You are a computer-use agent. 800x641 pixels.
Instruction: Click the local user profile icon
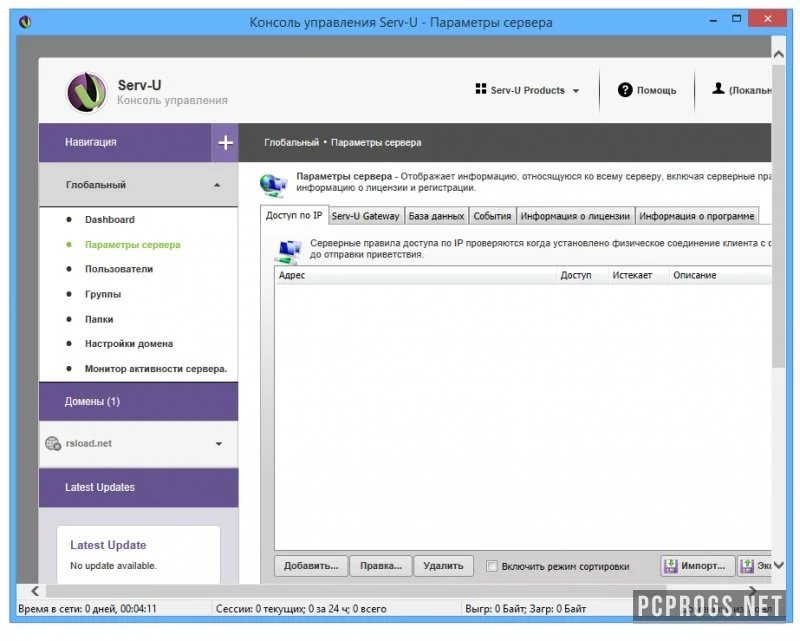[x=718, y=88]
